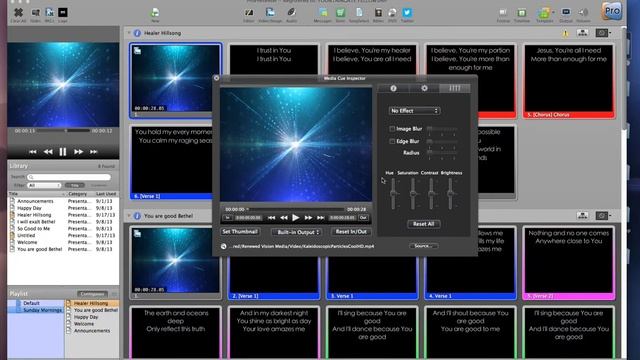Select I will exalt Bethel in Library
Image resolution: width=640 pixels, height=360 pixels.
coord(36,222)
